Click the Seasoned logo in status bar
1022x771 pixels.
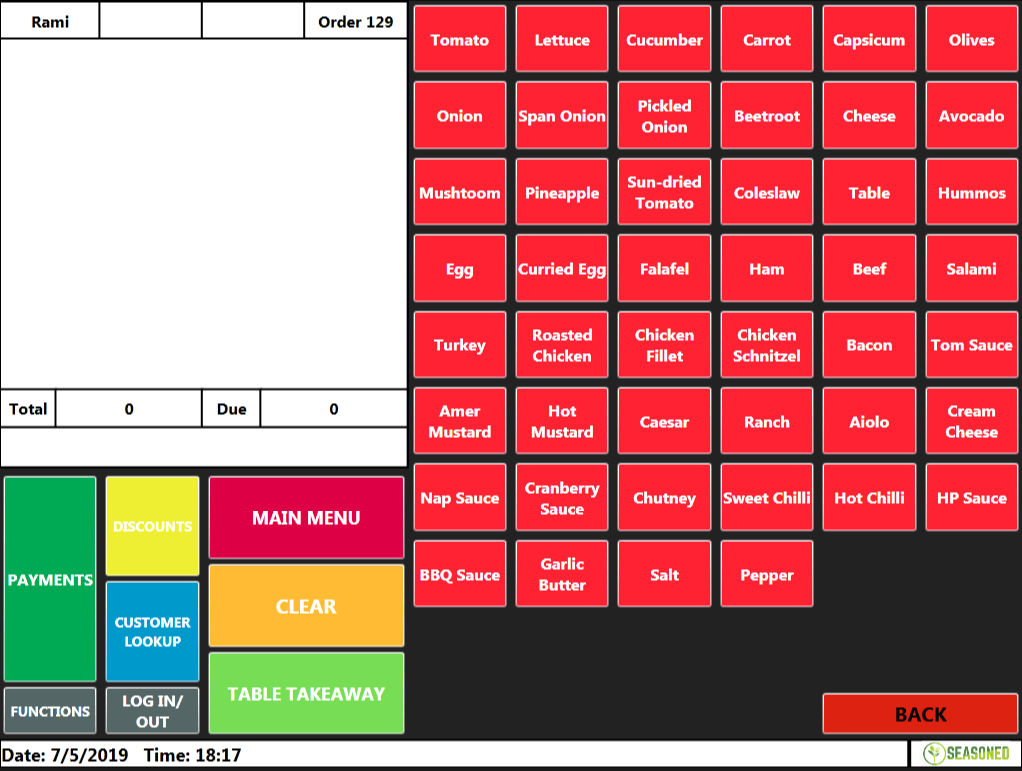point(966,753)
